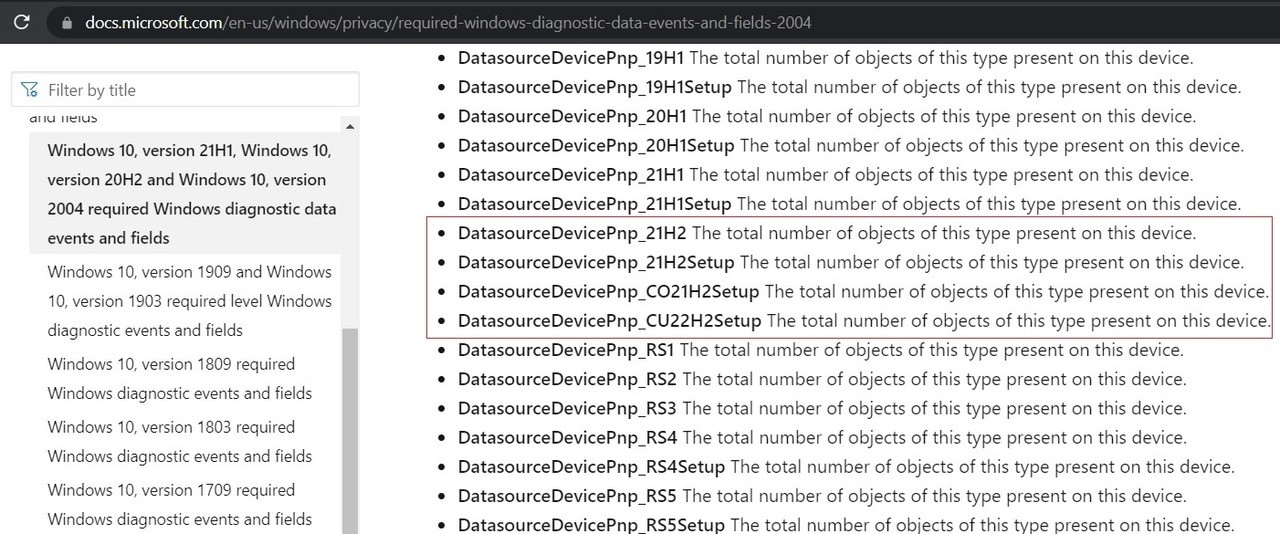Click the DatasourceDevicePnp_RS1 entry
This screenshot has width=1280, height=534.
pos(566,350)
